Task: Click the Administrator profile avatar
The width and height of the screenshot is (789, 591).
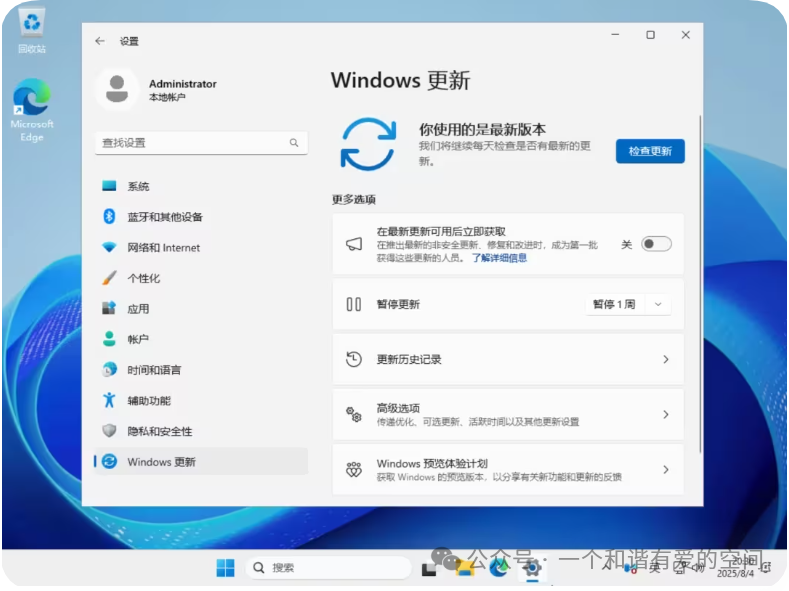Action: [117, 89]
